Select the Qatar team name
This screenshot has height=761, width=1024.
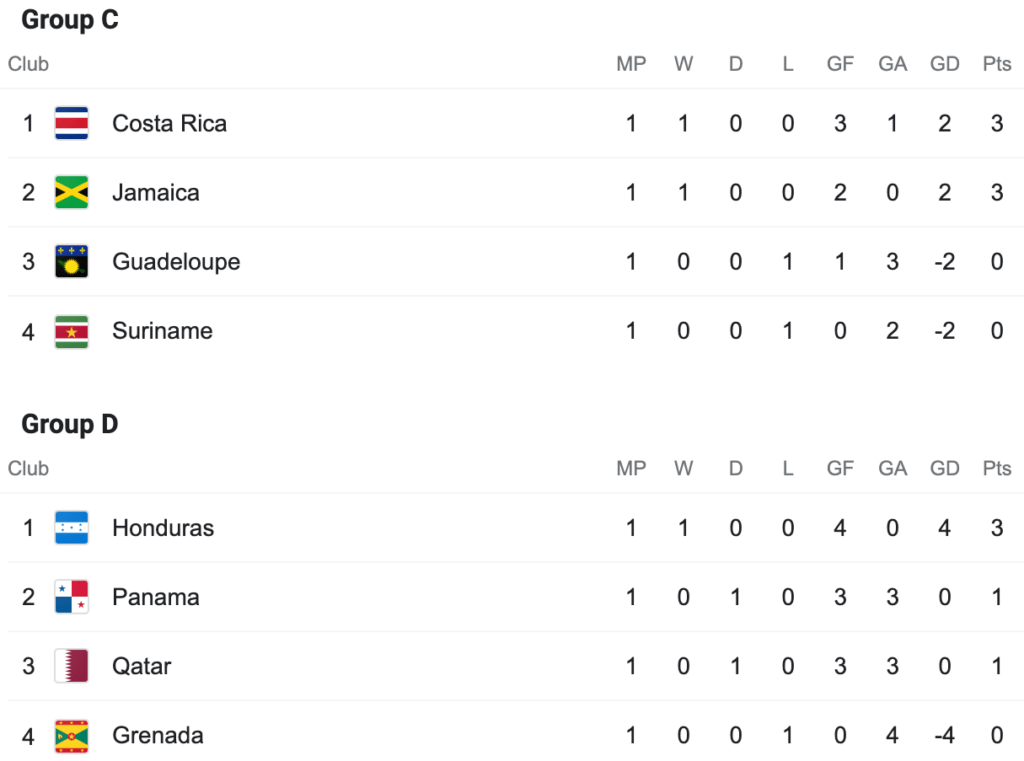(x=142, y=666)
